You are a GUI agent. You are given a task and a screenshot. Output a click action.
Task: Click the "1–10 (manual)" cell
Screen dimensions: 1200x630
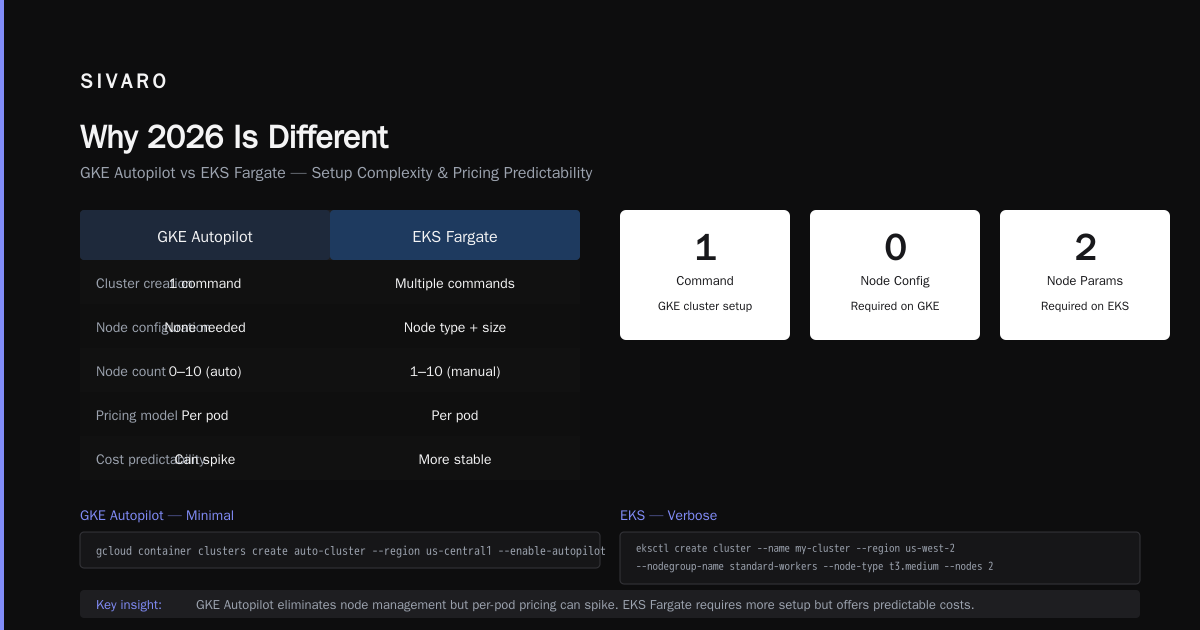click(x=455, y=372)
